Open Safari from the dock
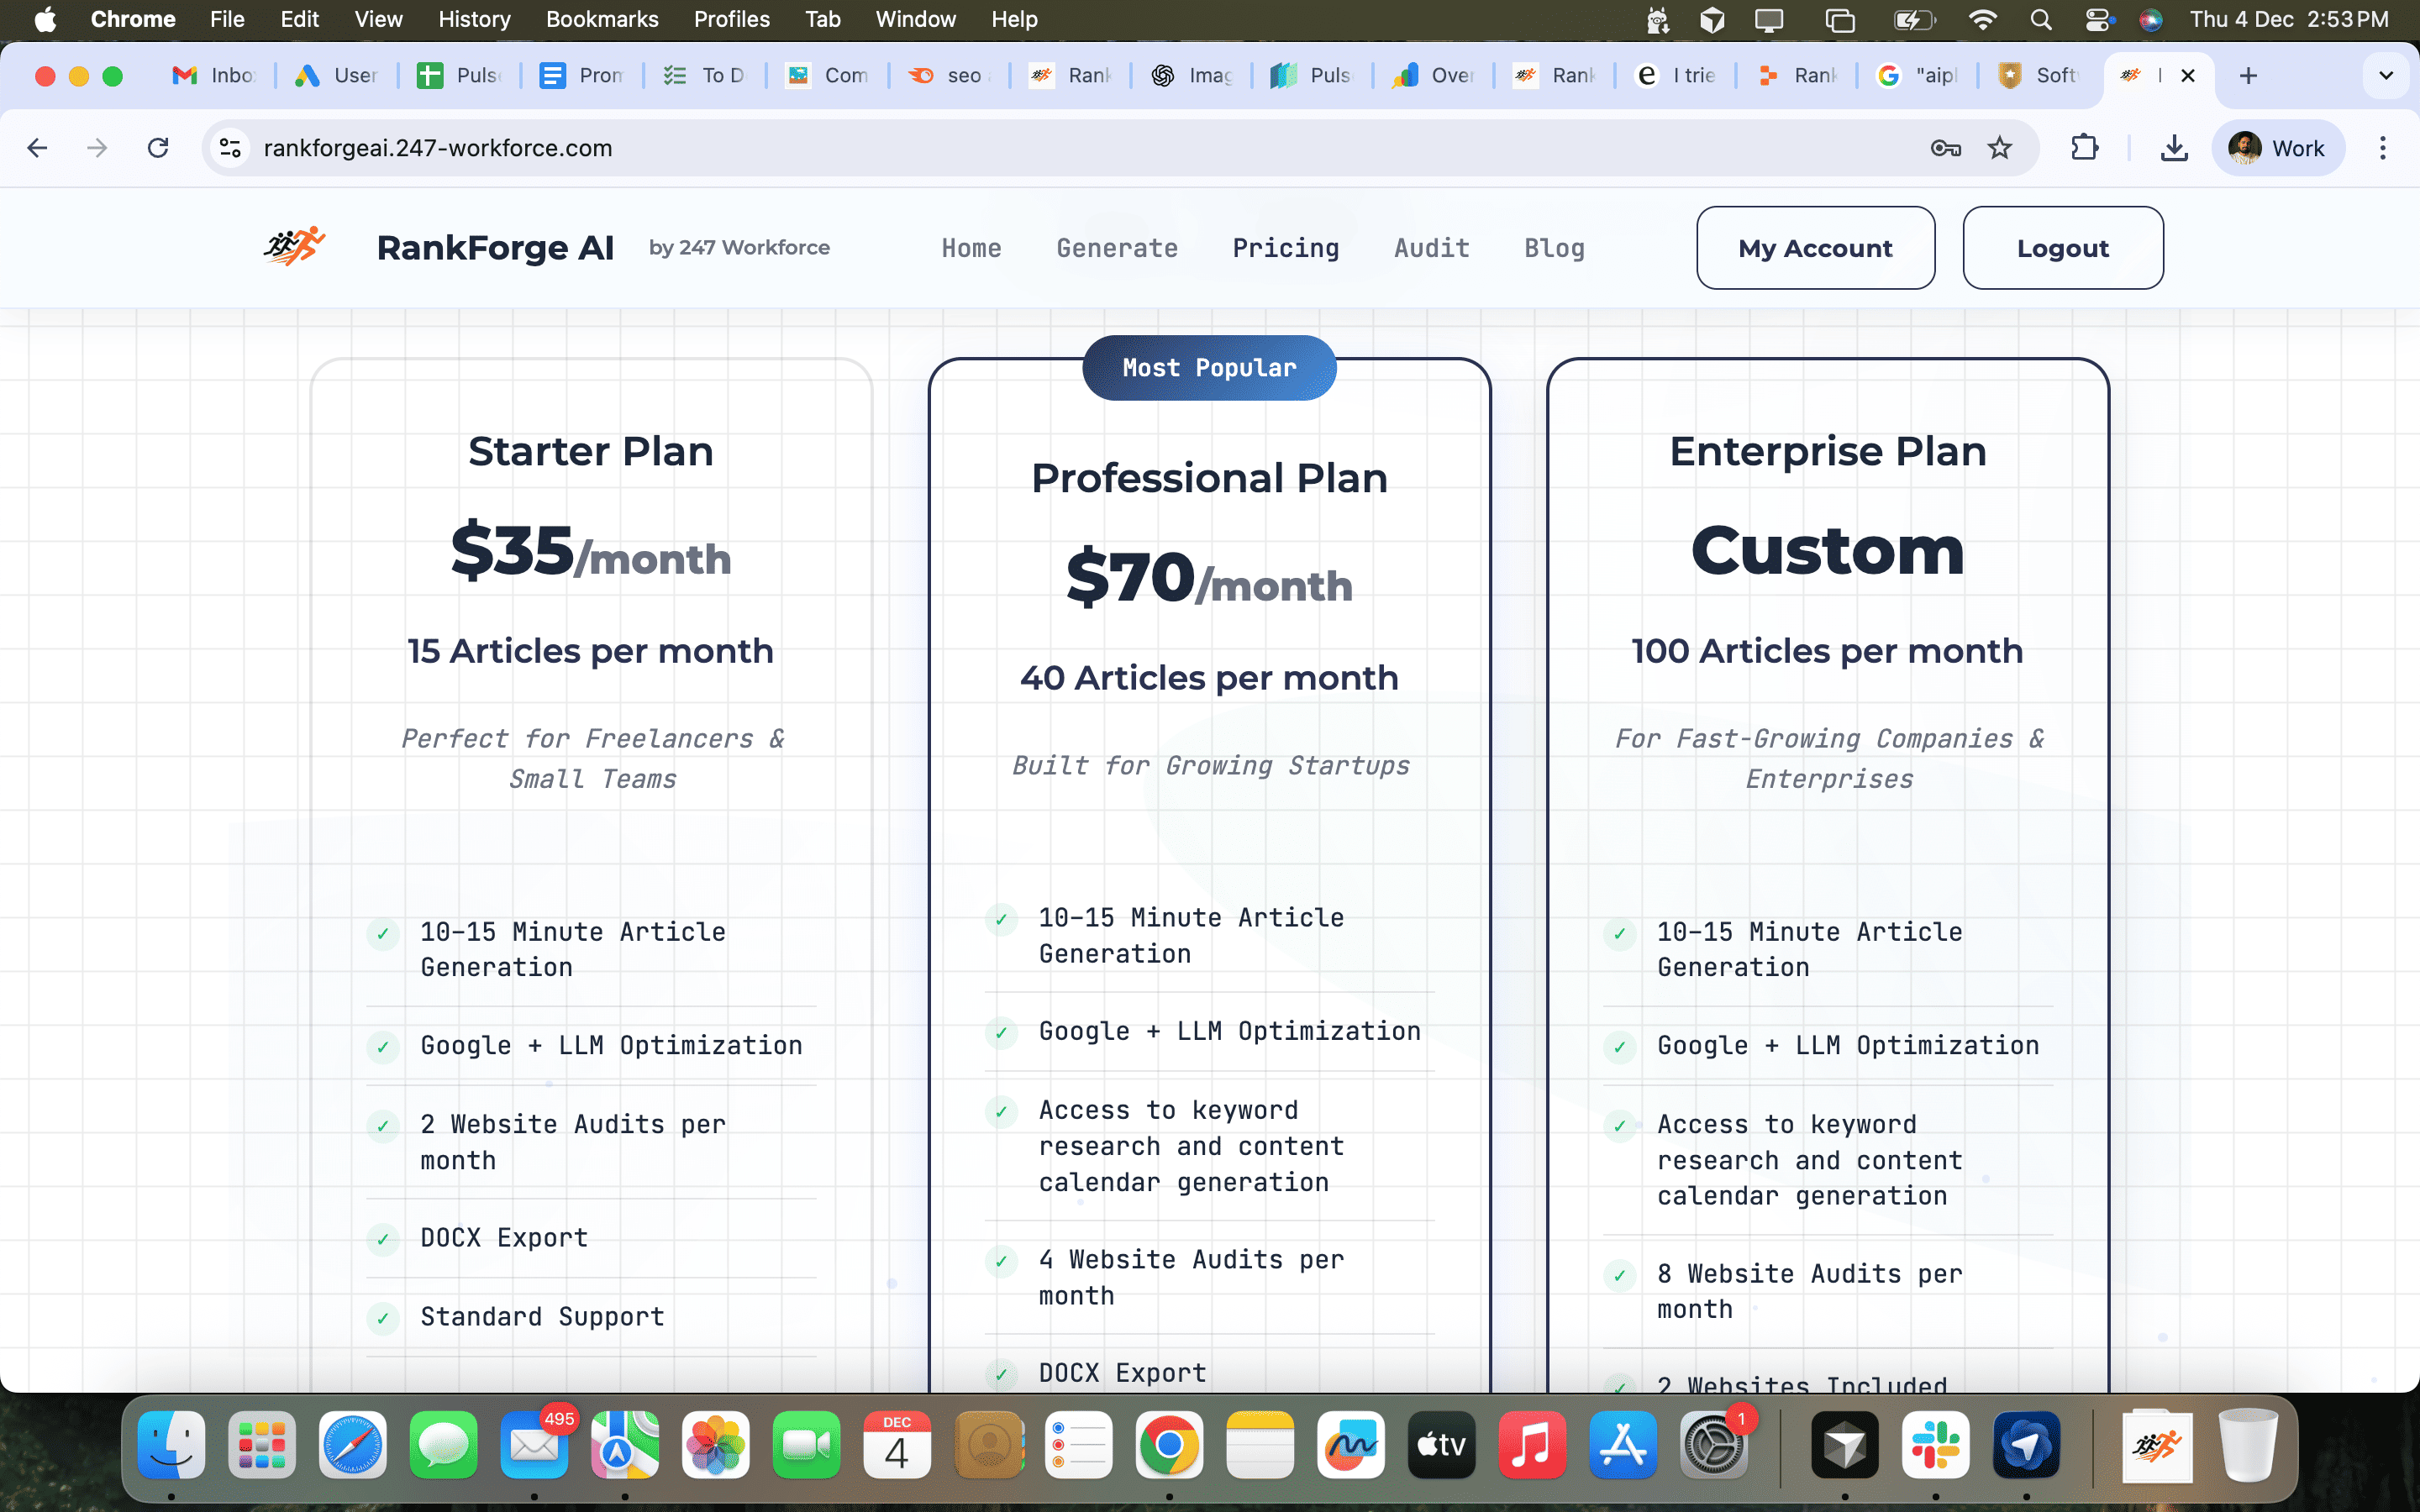 click(x=353, y=1445)
